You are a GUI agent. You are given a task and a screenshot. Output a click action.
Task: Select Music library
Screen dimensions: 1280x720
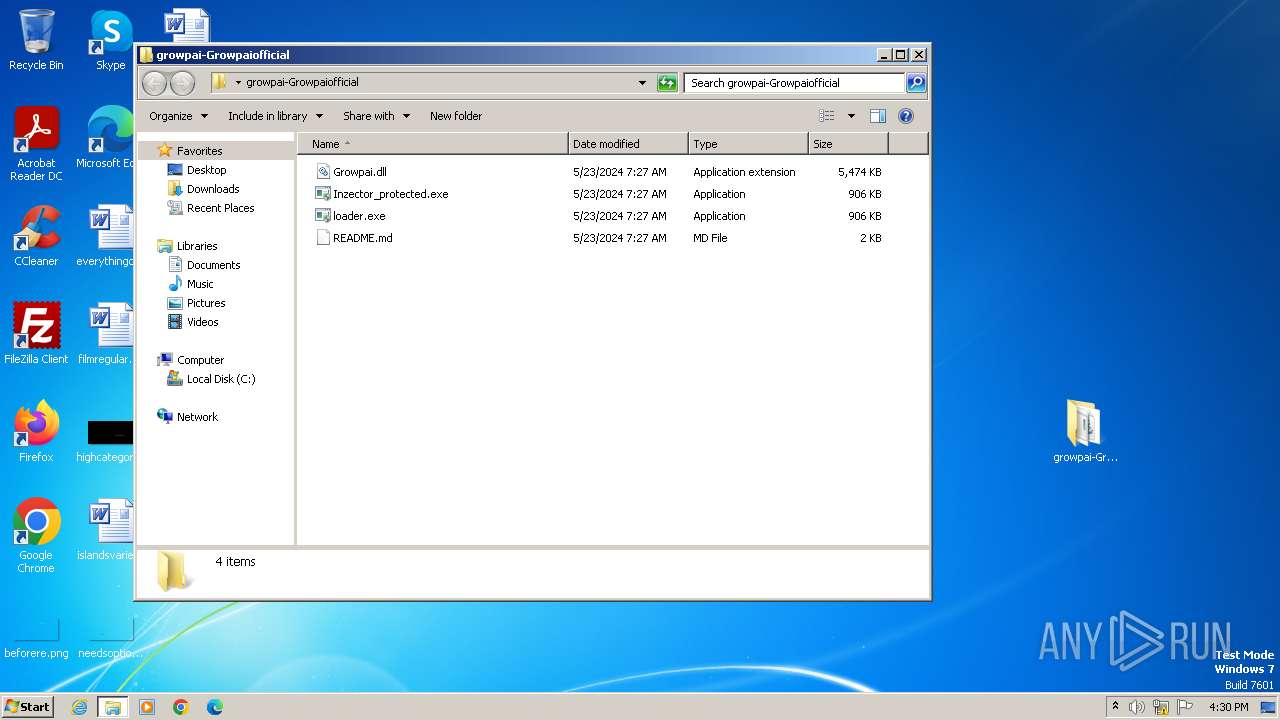[x=200, y=284]
